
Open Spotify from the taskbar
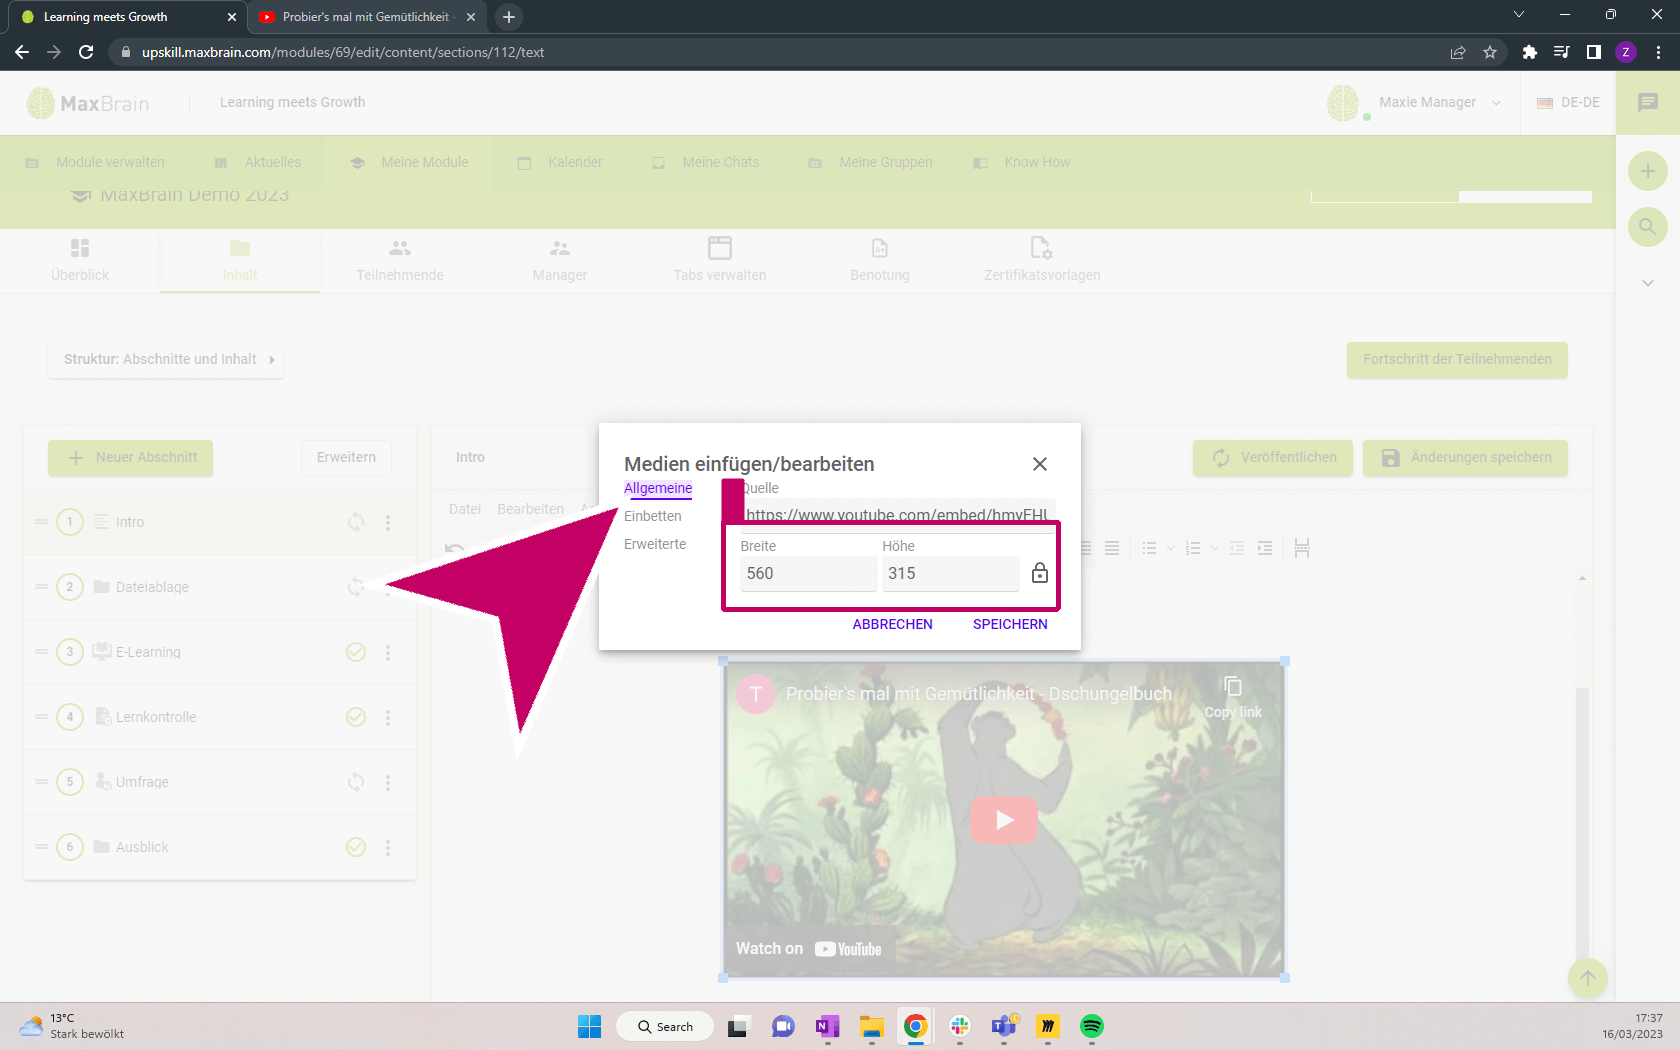point(1092,1027)
